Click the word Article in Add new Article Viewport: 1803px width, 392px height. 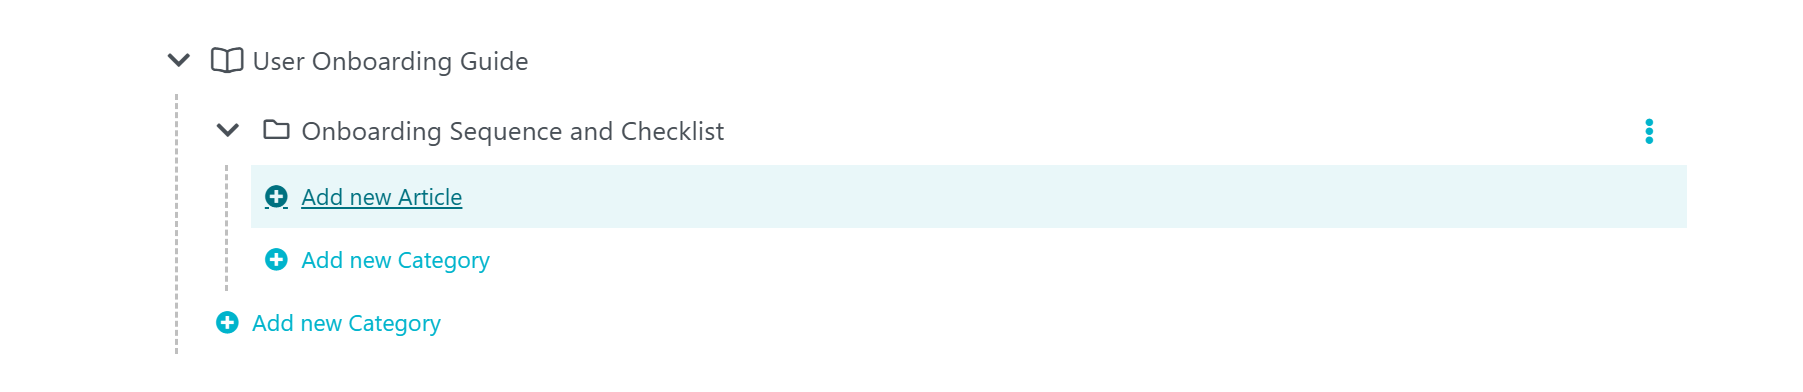coord(430,197)
